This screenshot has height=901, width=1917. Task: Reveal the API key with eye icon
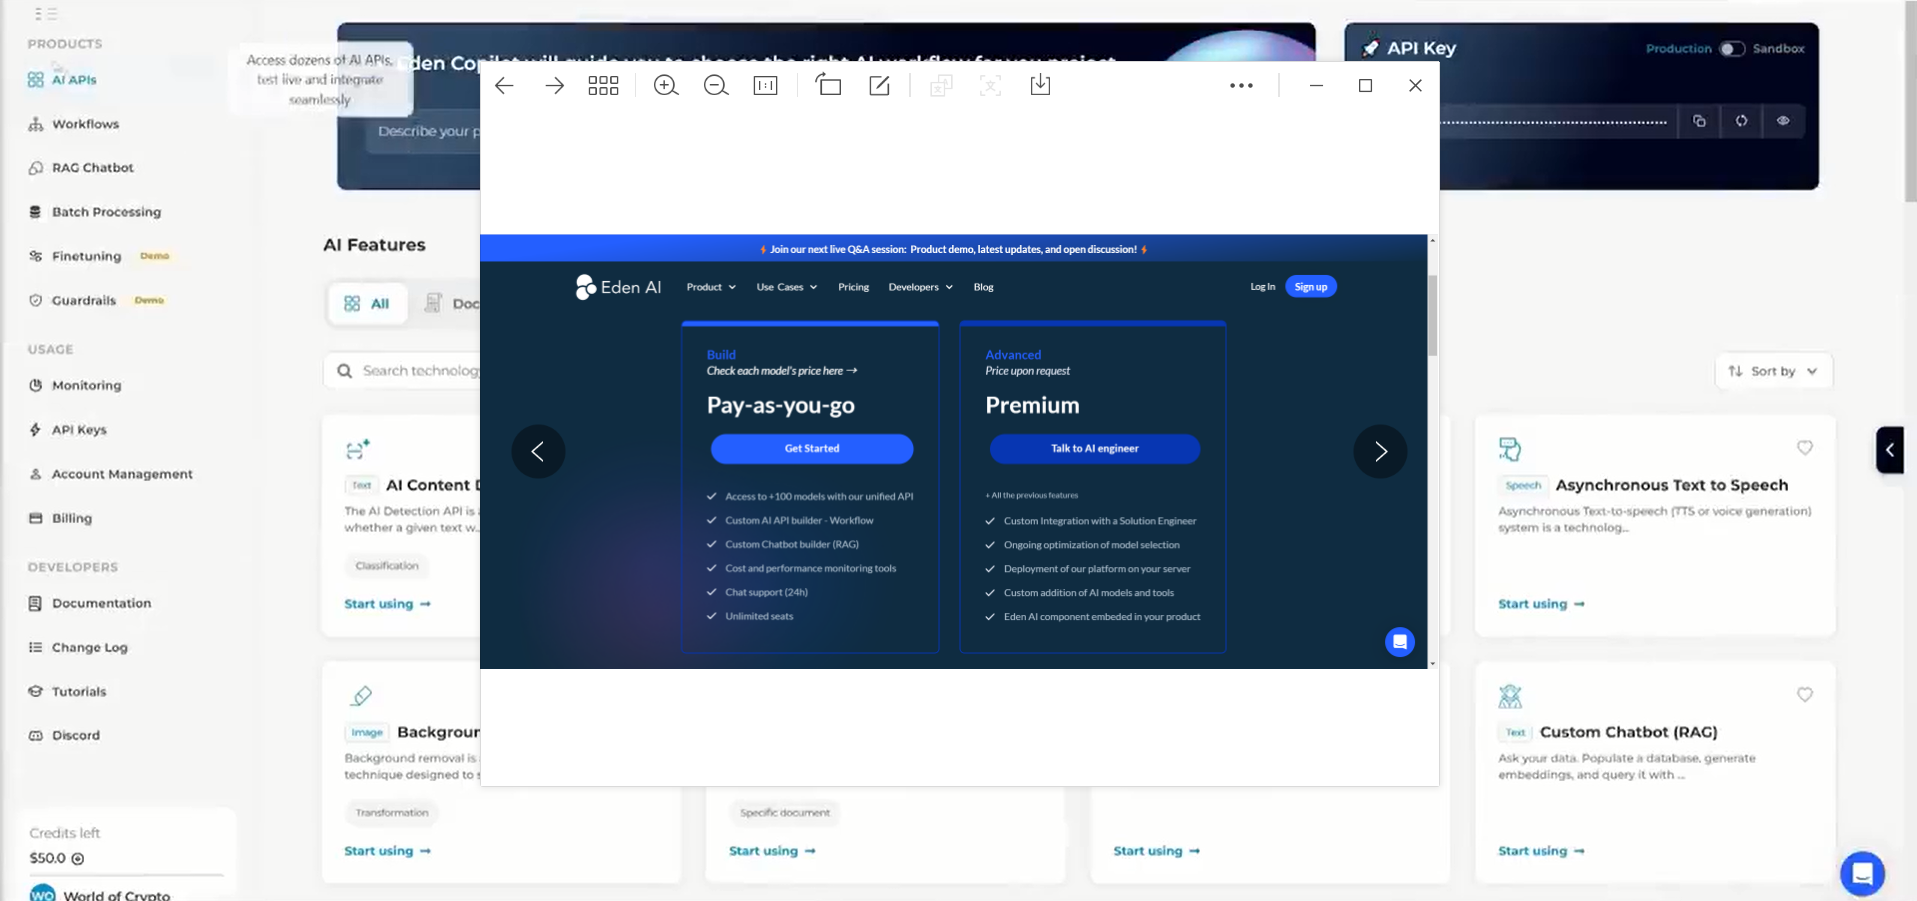1783,121
